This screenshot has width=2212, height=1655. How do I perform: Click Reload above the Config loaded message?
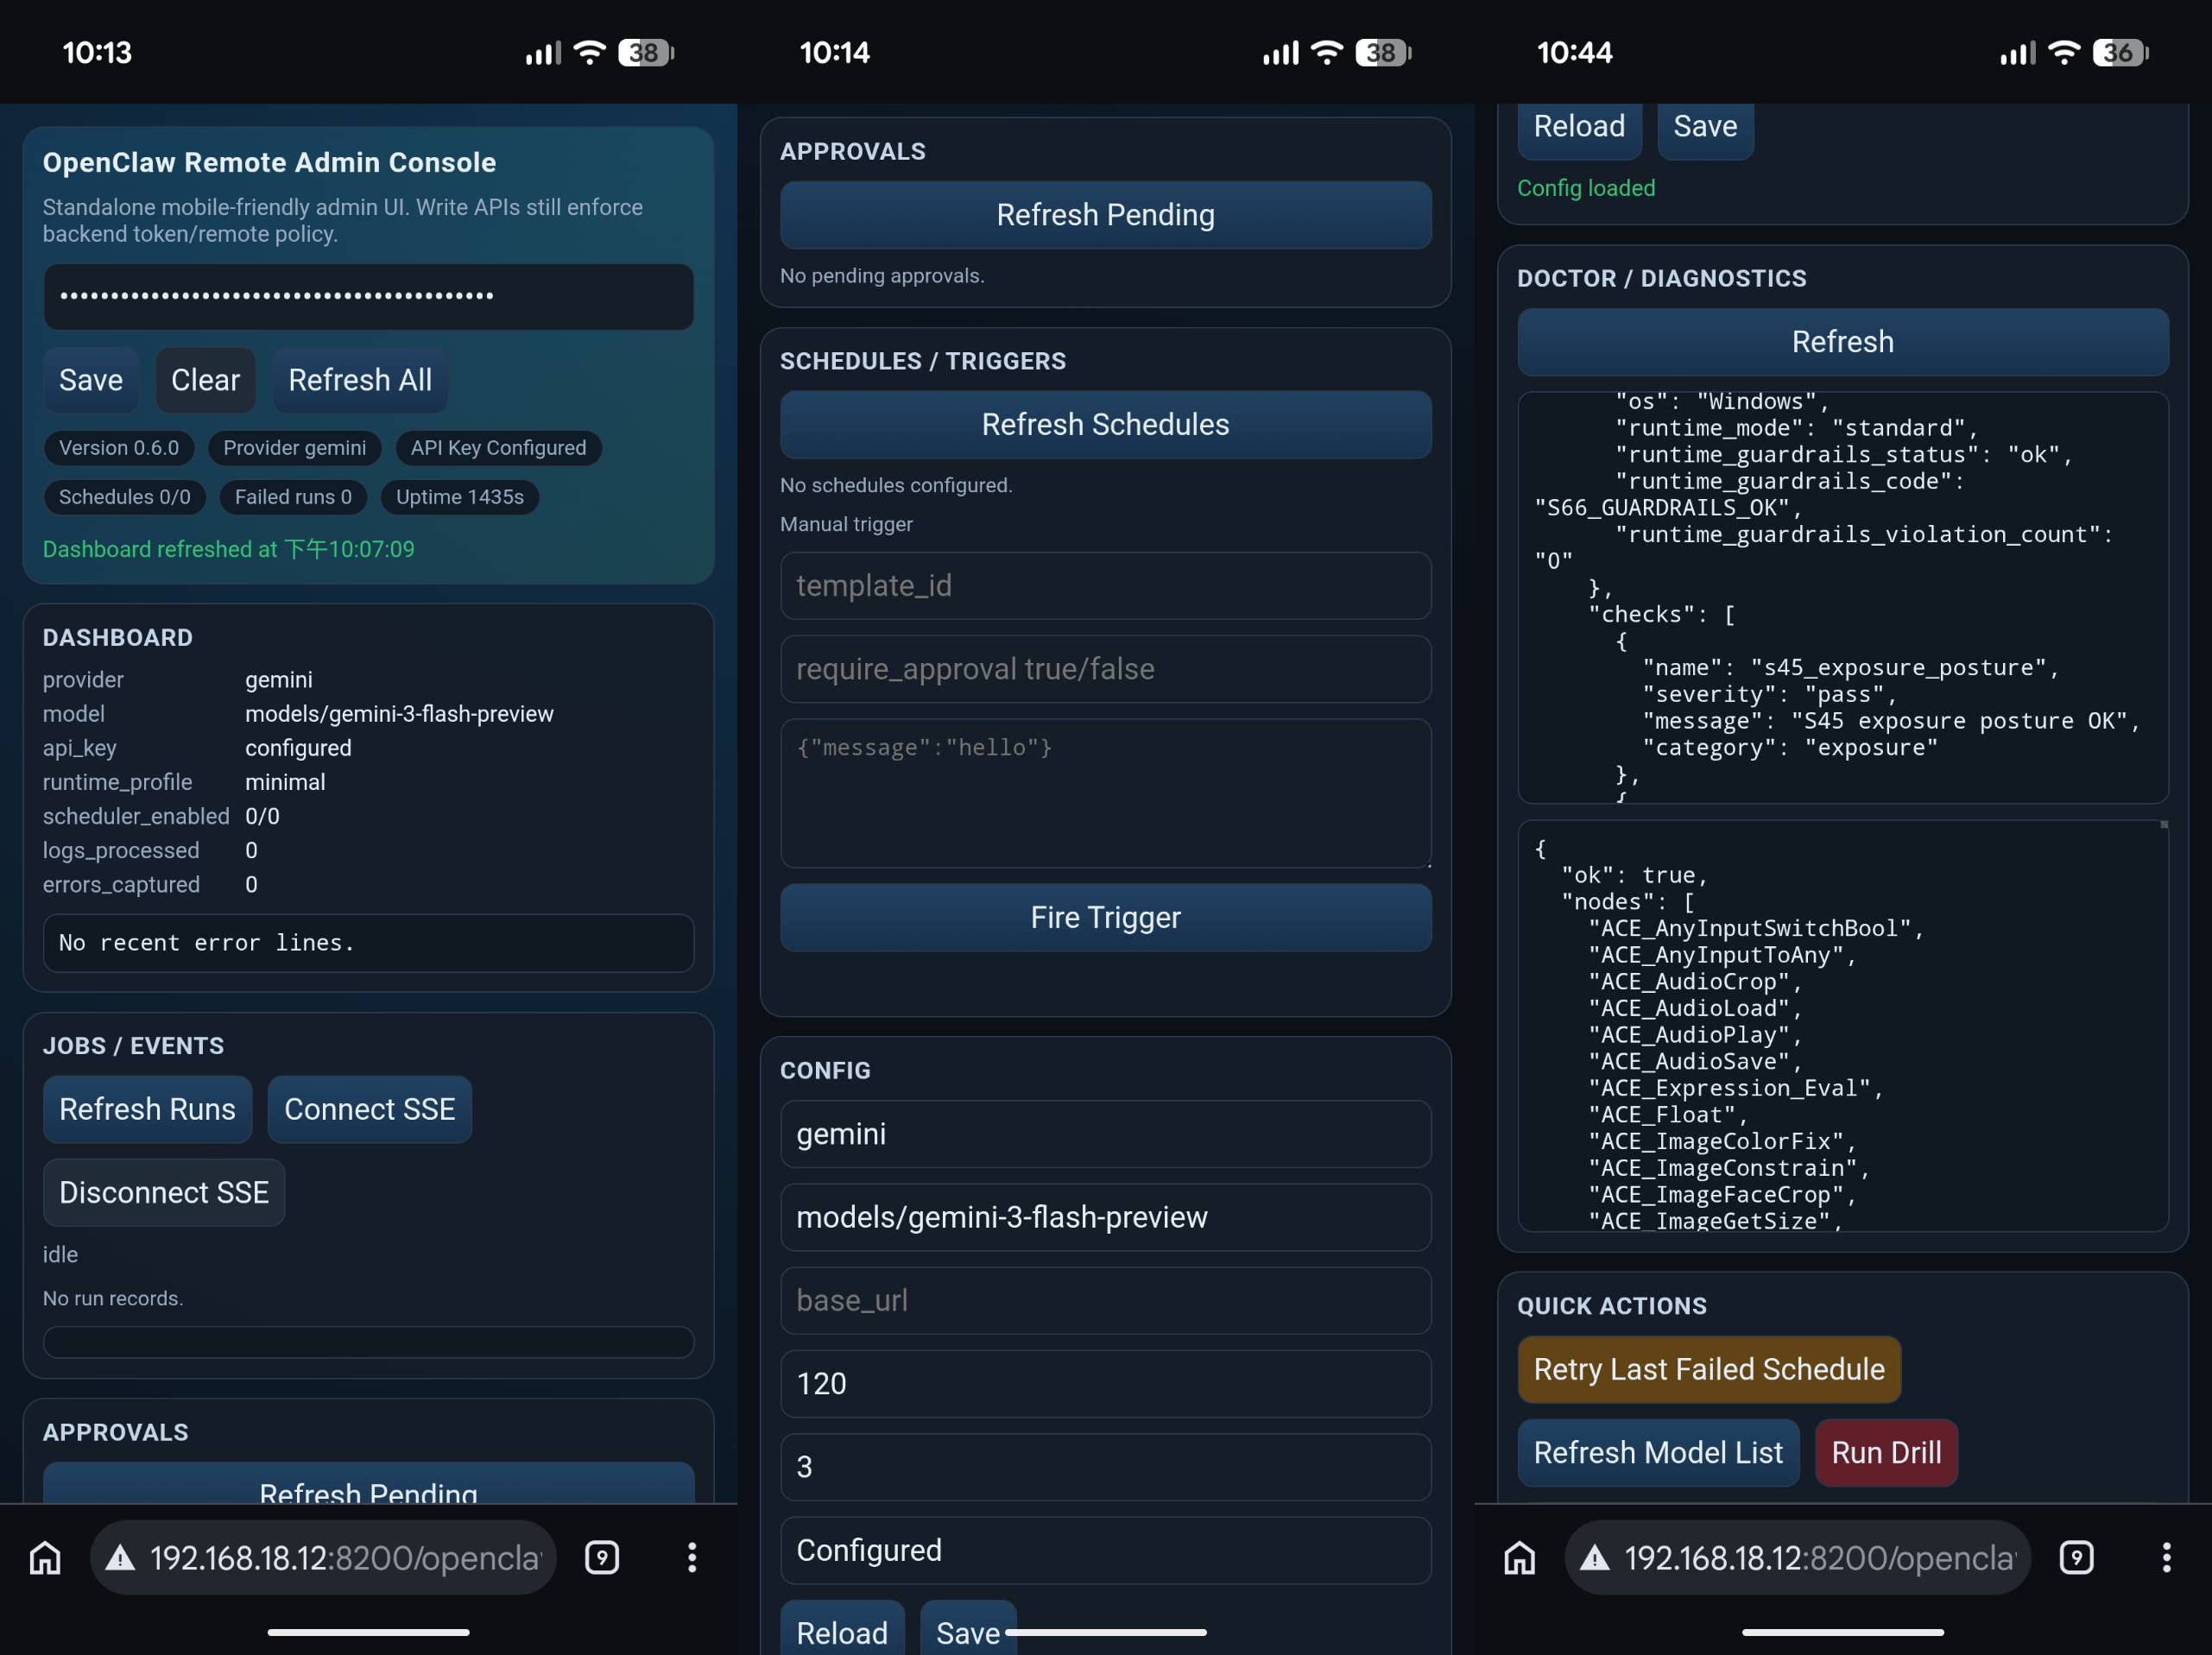1579,127
